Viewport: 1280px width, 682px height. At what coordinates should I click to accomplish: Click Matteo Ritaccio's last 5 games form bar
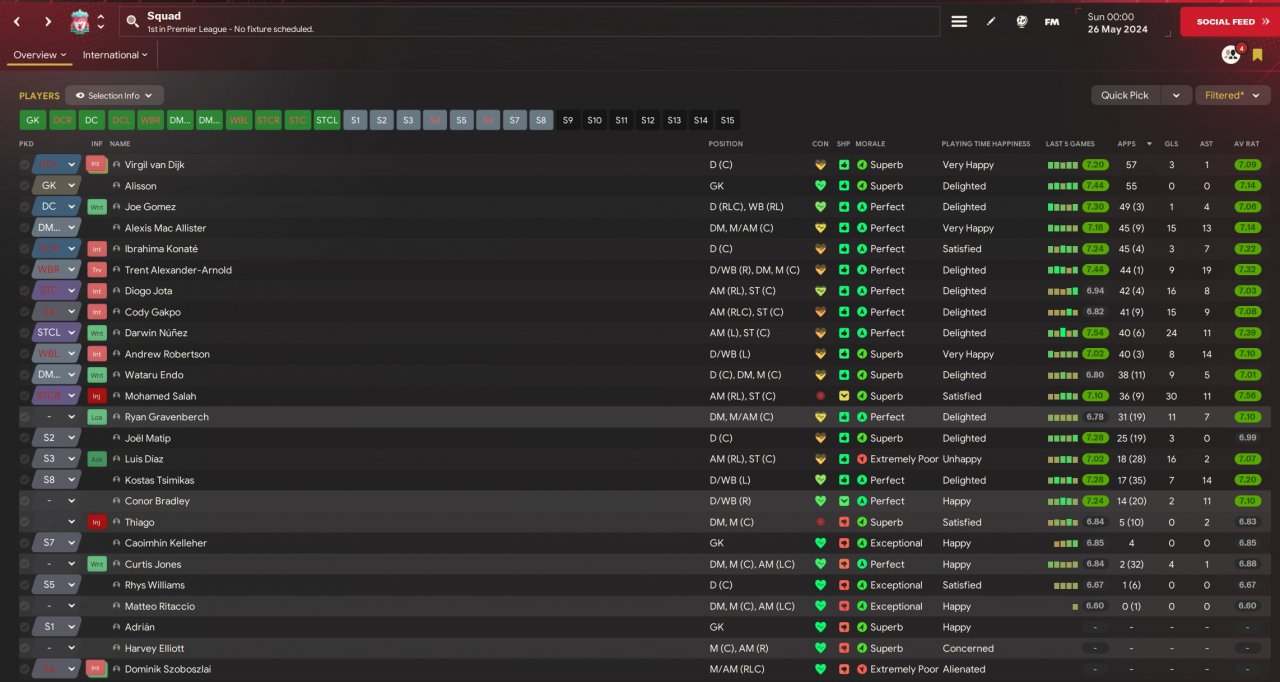(x=1075, y=606)
